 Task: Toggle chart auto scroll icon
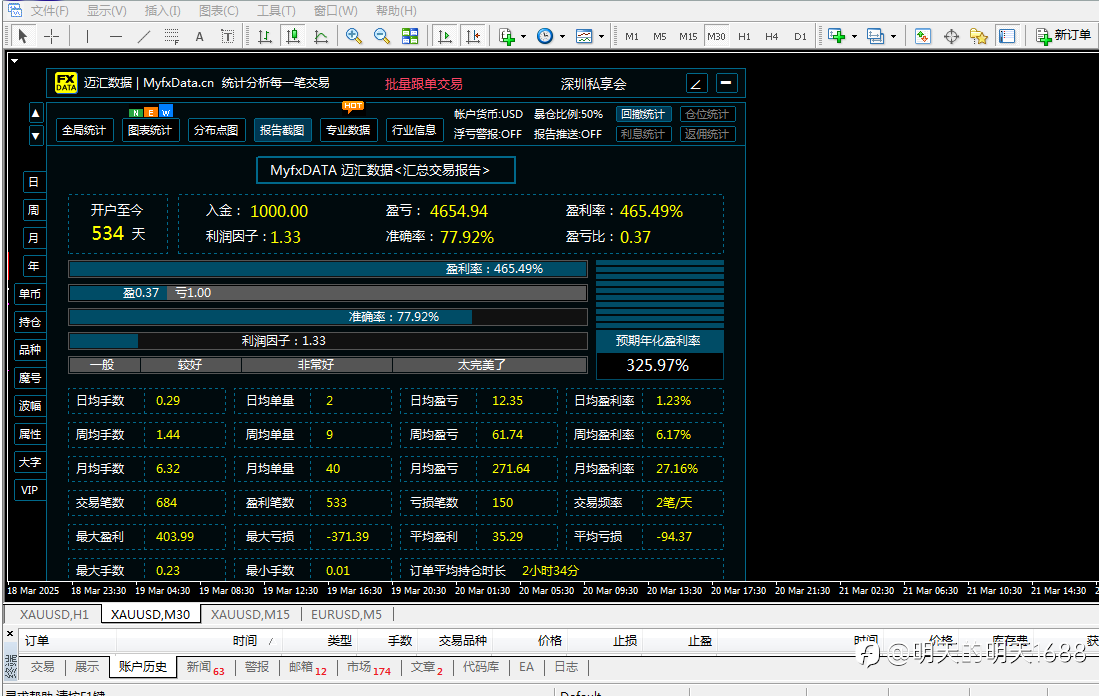click(x=444, y=36)
